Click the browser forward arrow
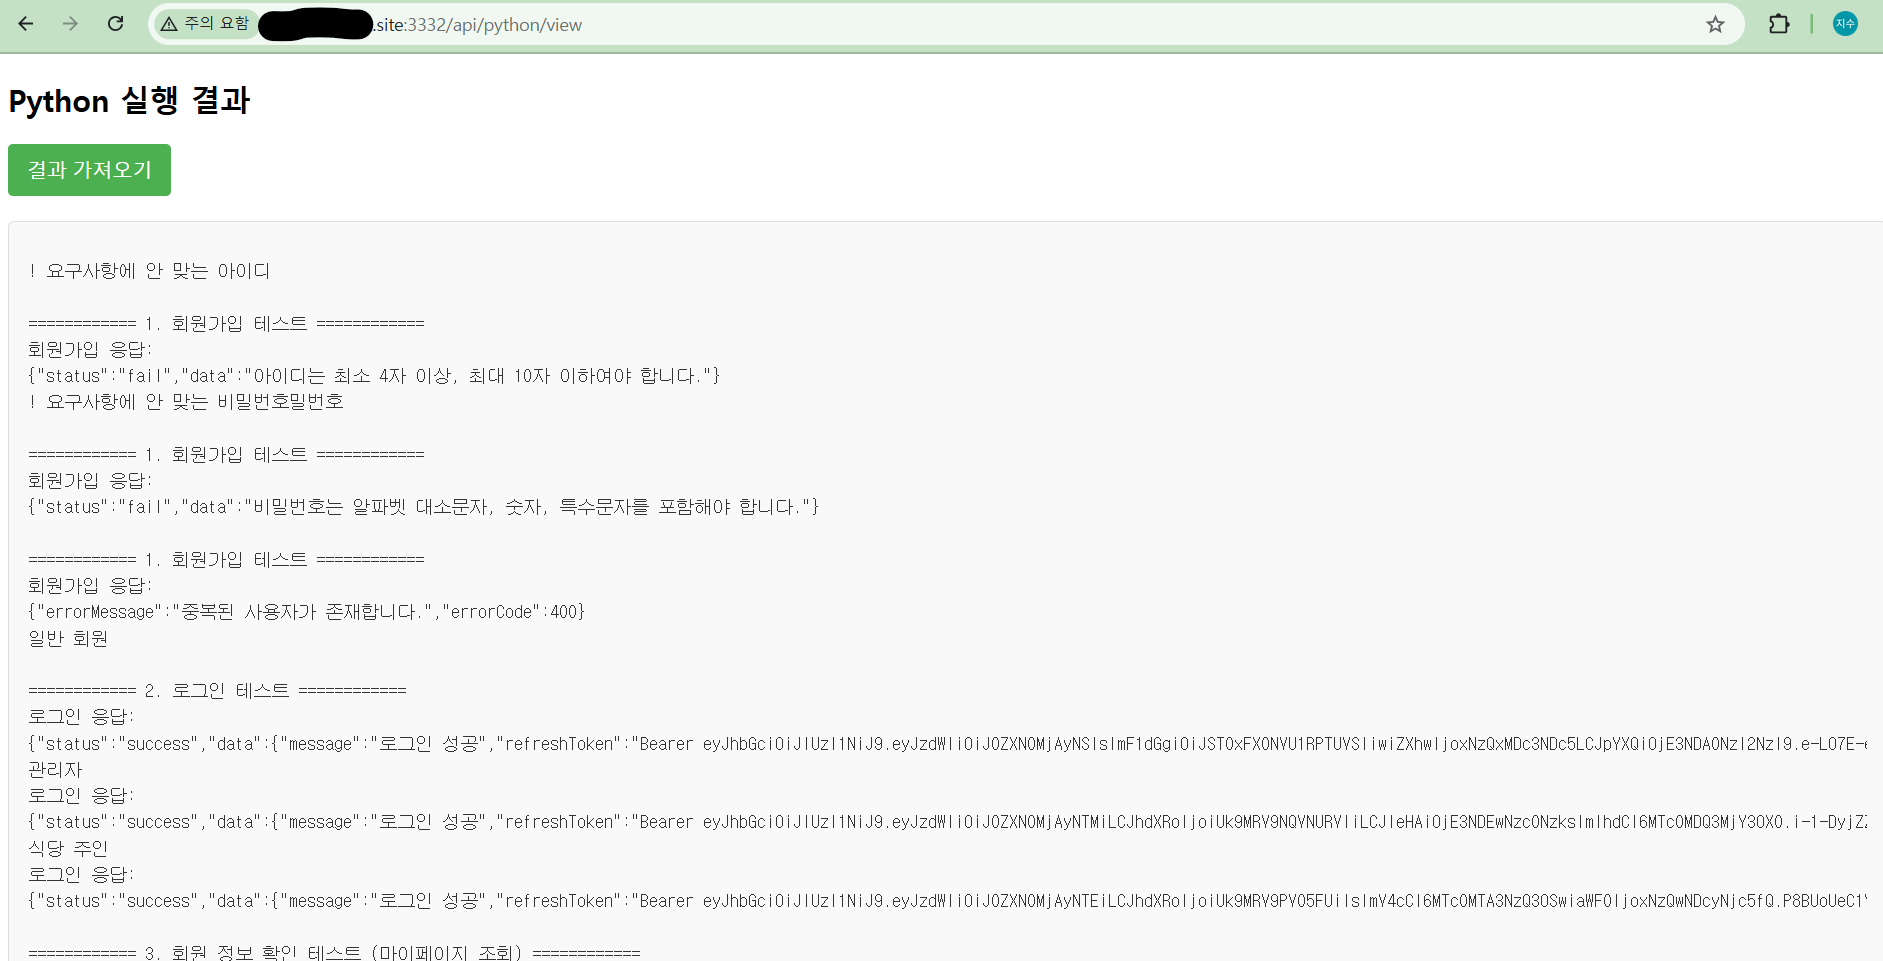Image resolution: width=1883 pixels, height=961 pixels. (x=70, y=24)
